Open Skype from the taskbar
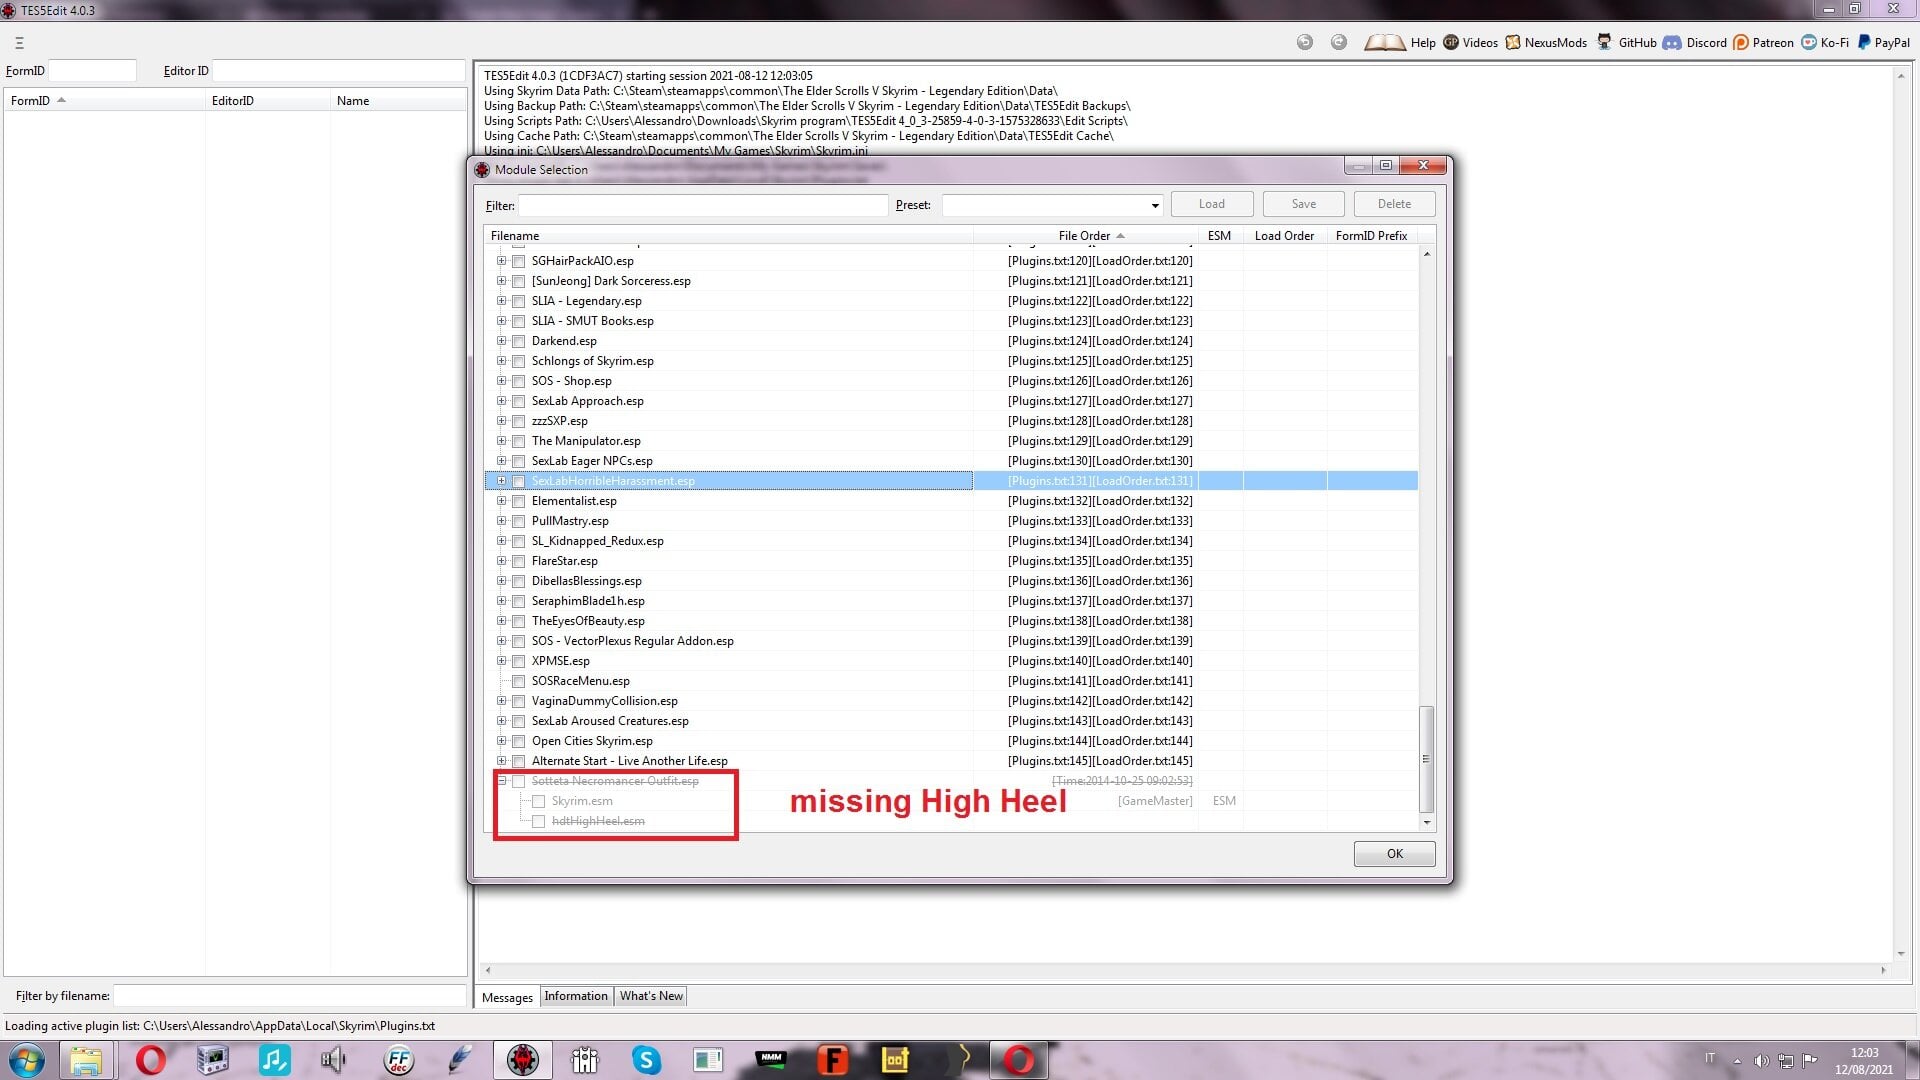Screen dimensions: 1920x1080 click(x=646, y=1060)
